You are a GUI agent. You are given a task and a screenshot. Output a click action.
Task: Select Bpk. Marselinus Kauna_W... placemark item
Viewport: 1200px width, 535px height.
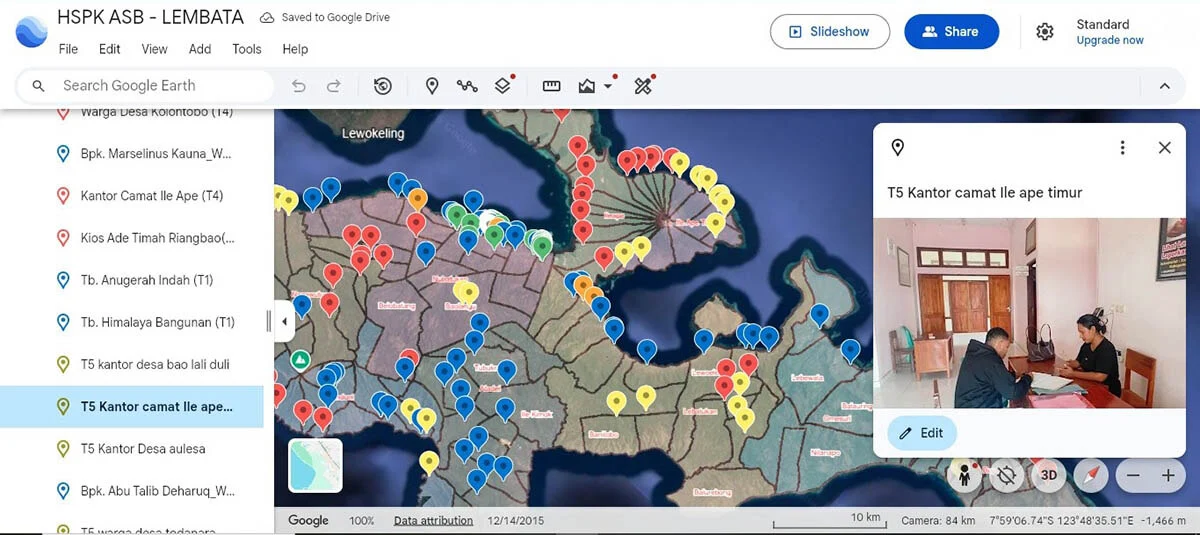pyautogui.click(x=132, y=154)
